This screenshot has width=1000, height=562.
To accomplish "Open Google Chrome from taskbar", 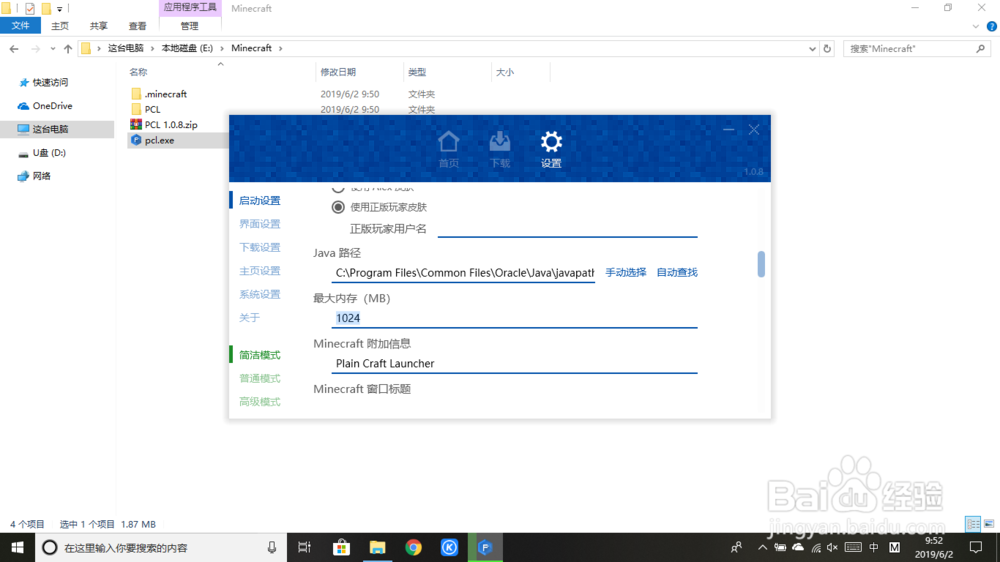I will point(413,547).
